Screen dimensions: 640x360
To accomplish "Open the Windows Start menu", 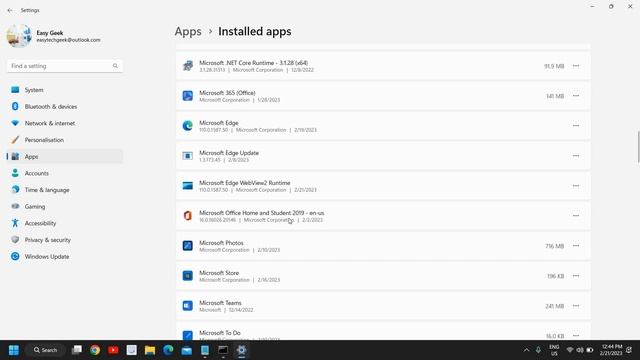I will [14, 350].
